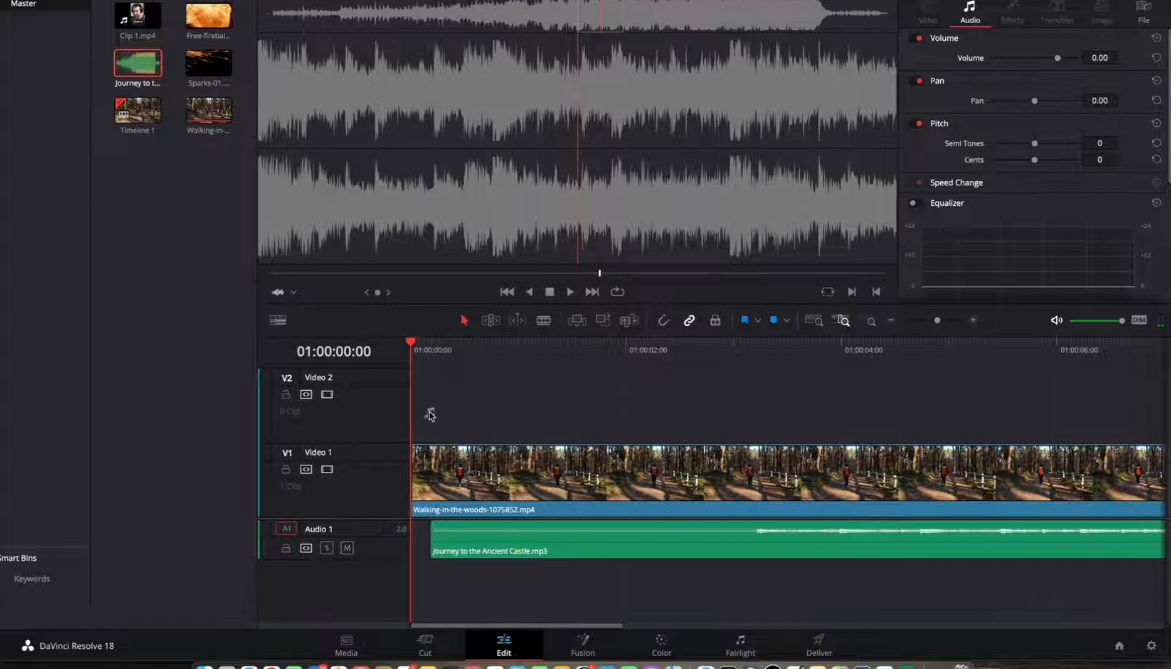1171x669 pixels.
Task: Toggle the Pan section enable dot
Action: (x=919, y=81)
